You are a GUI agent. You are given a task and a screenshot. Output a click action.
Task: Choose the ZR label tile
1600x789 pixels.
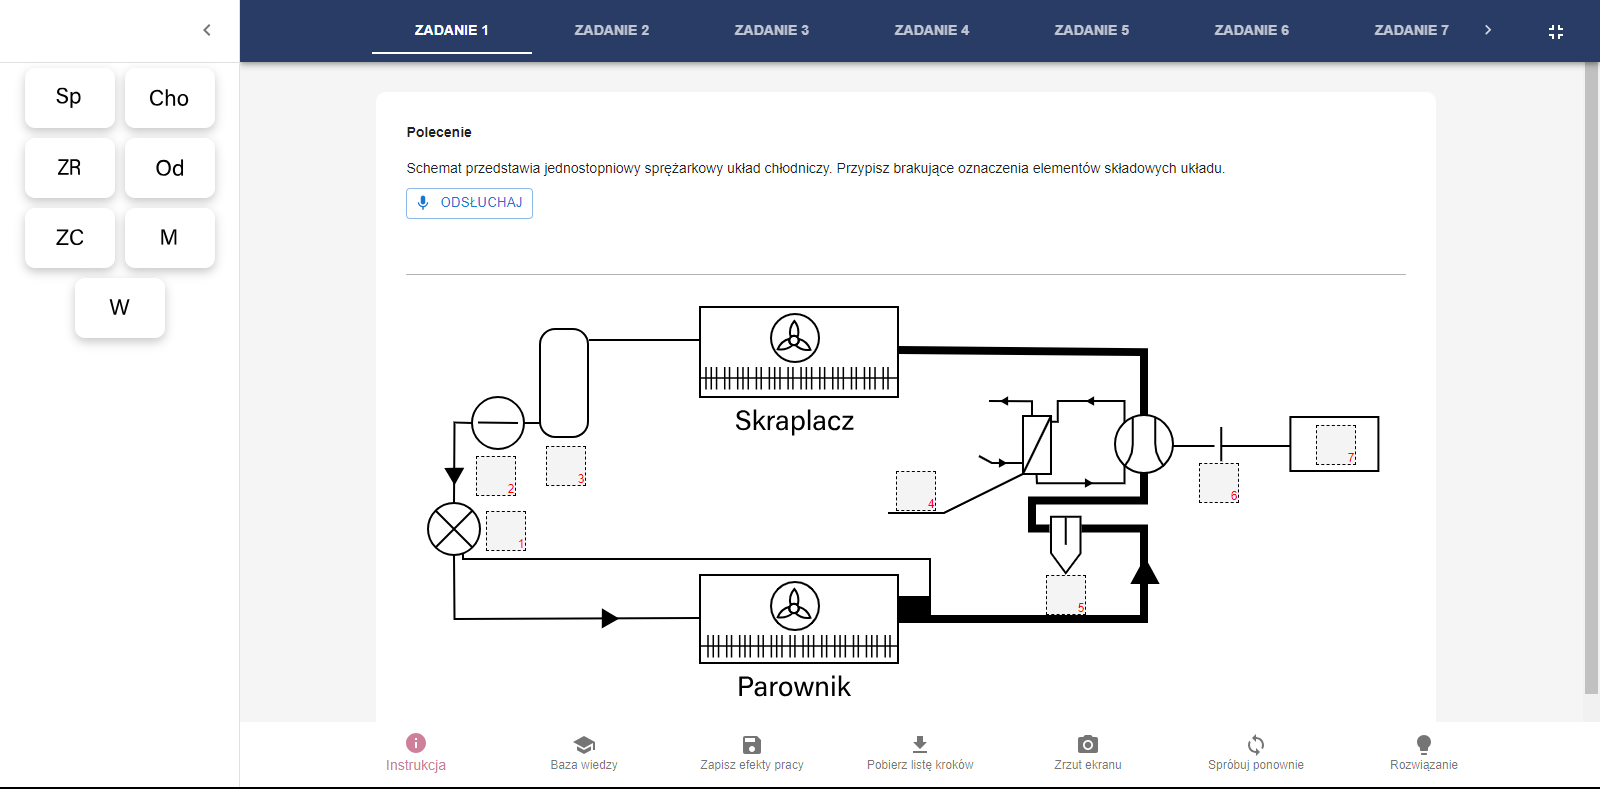(69, 168)
